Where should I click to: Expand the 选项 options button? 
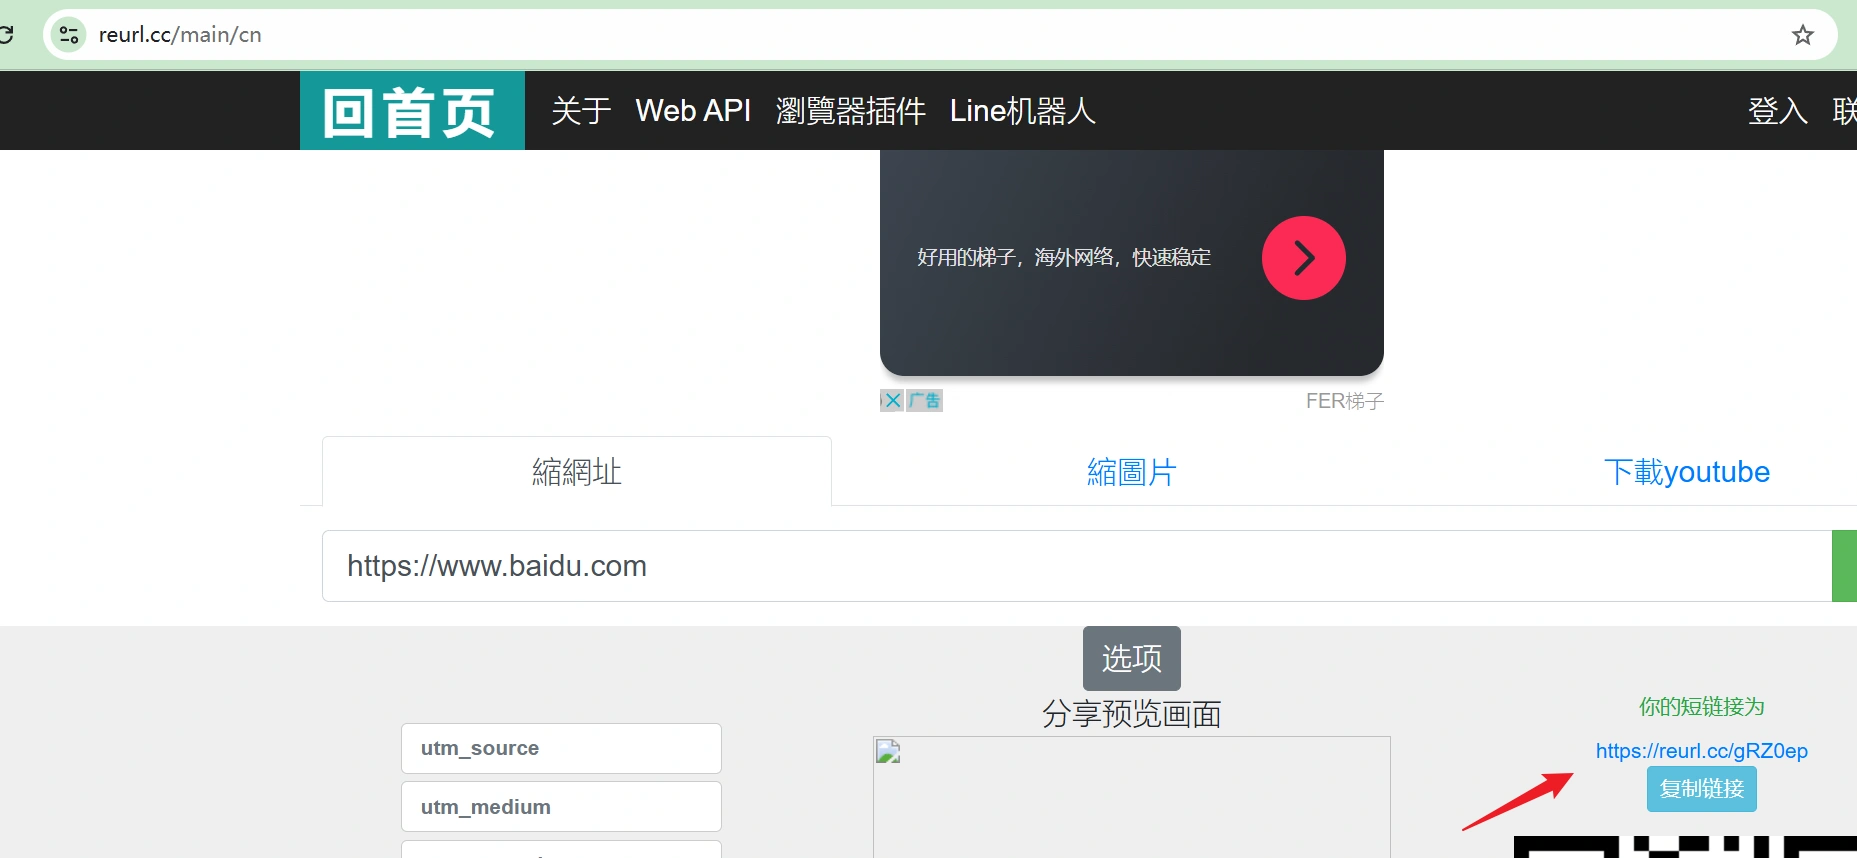pyautogui.click(x=1131, y=658)
